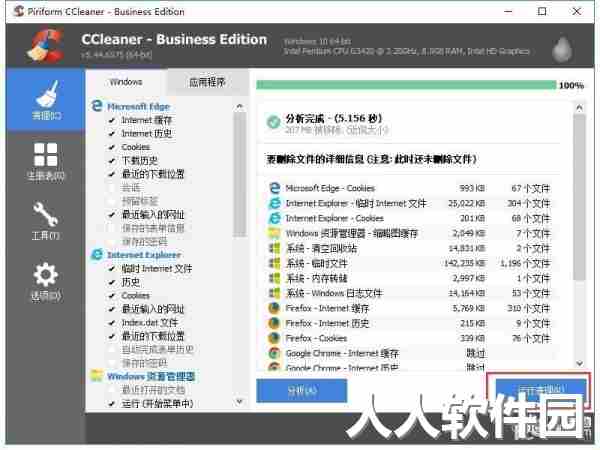
Task: Open the Registry section with grid icon
Action: tap(46, 161)
